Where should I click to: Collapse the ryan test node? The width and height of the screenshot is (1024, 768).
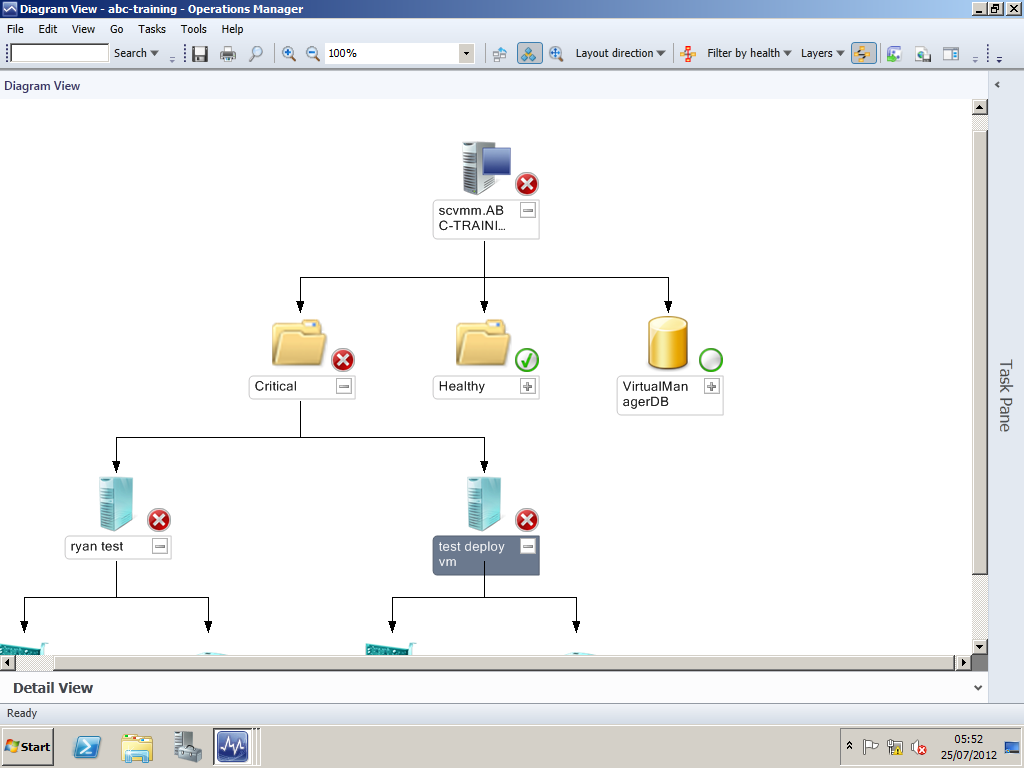(159, 546)
